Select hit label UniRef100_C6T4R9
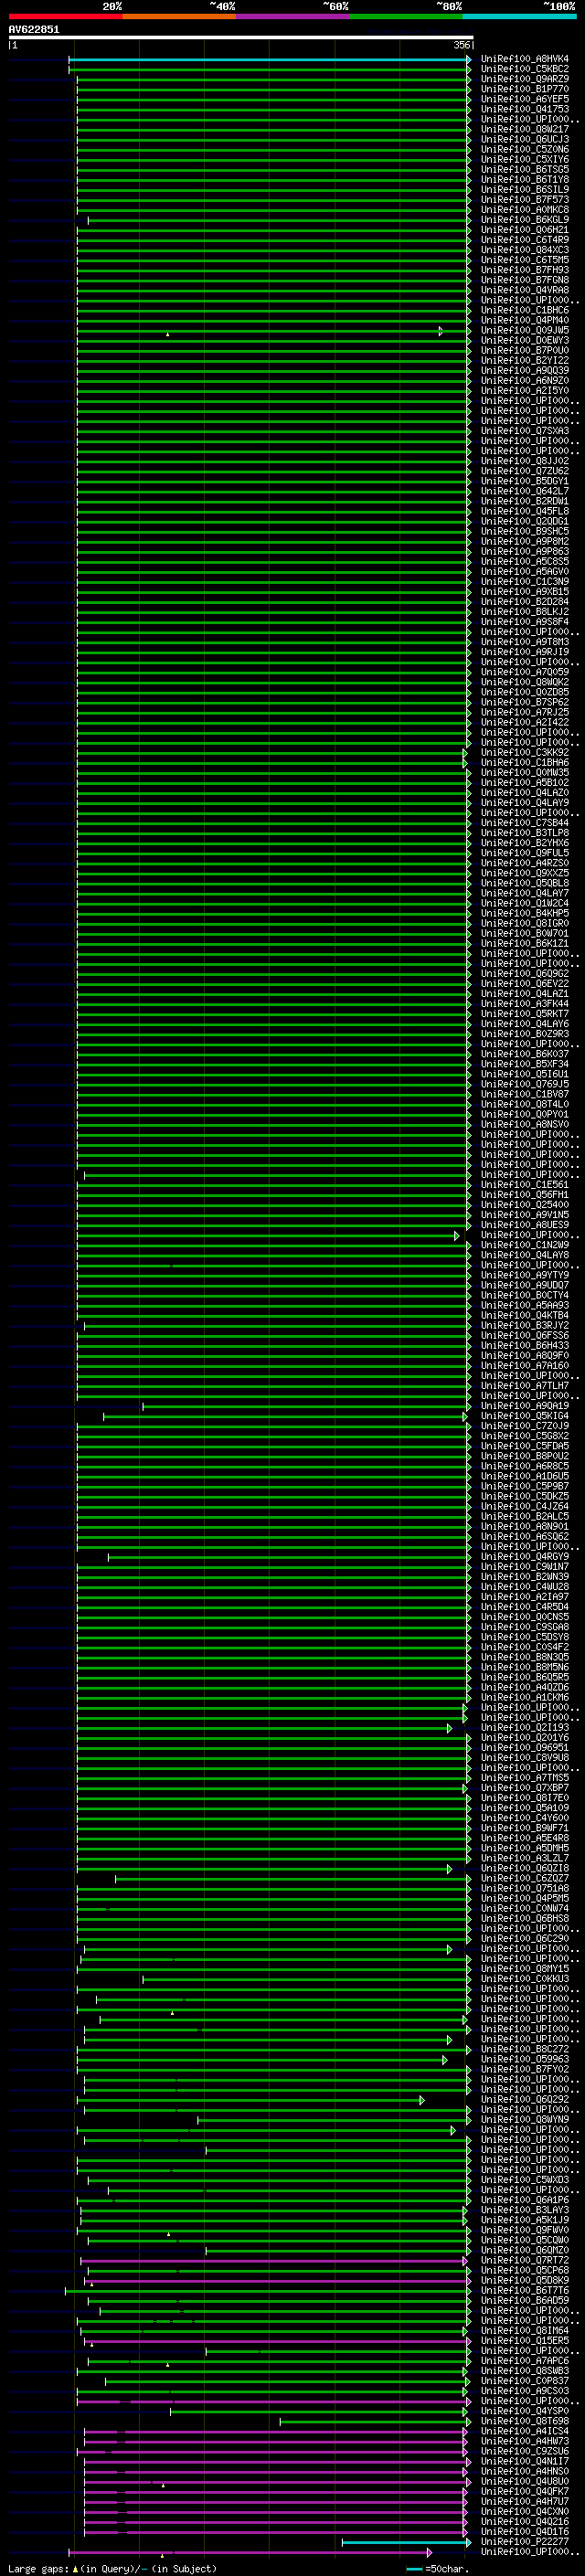585x2576 pixels. click(x=524, y=240)
